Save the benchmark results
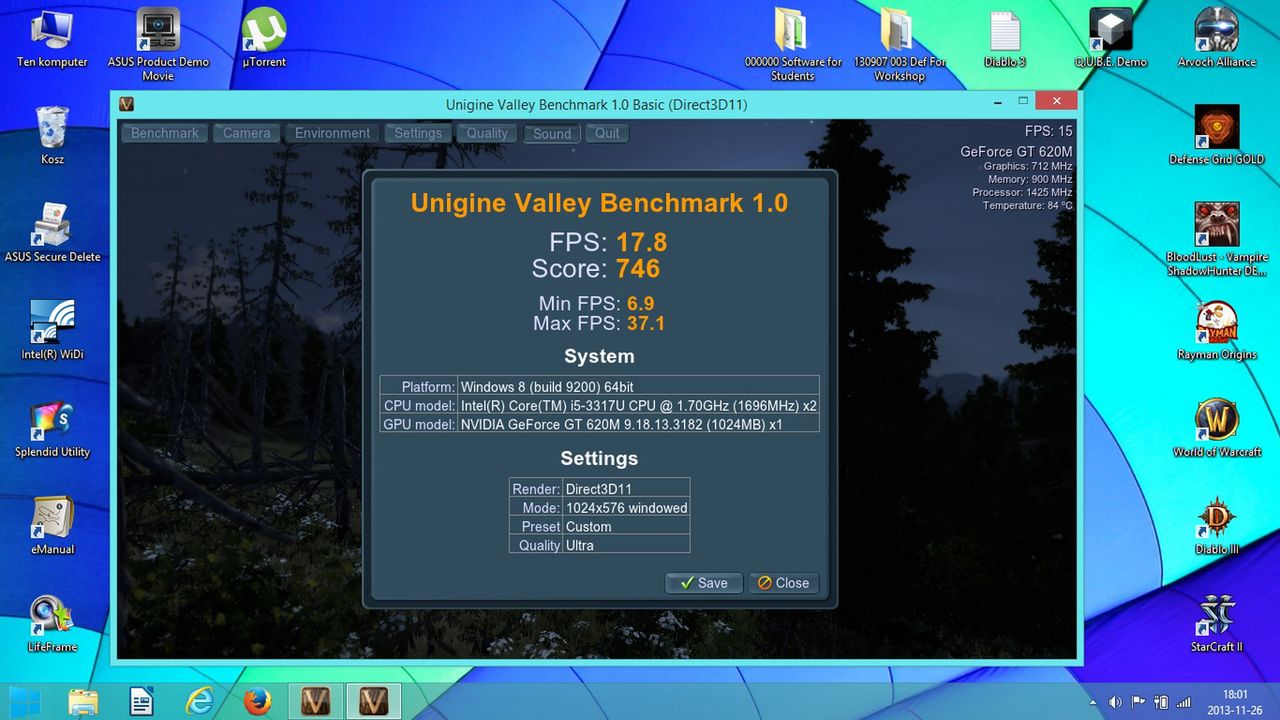This screenshot has width=1280, height=720. [704, 583]
